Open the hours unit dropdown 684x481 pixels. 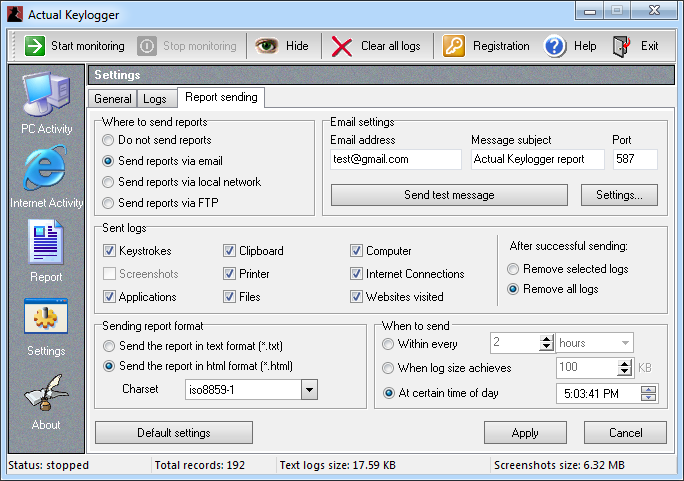tap(625, 343)
